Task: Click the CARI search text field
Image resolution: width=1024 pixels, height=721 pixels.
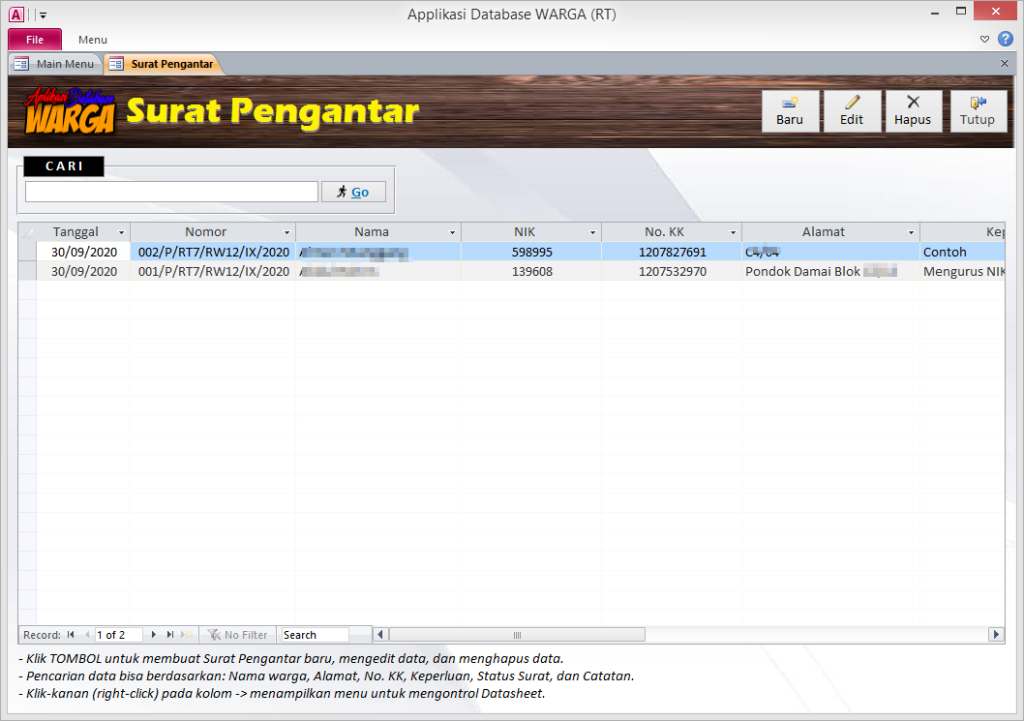Action: point(171,192)
